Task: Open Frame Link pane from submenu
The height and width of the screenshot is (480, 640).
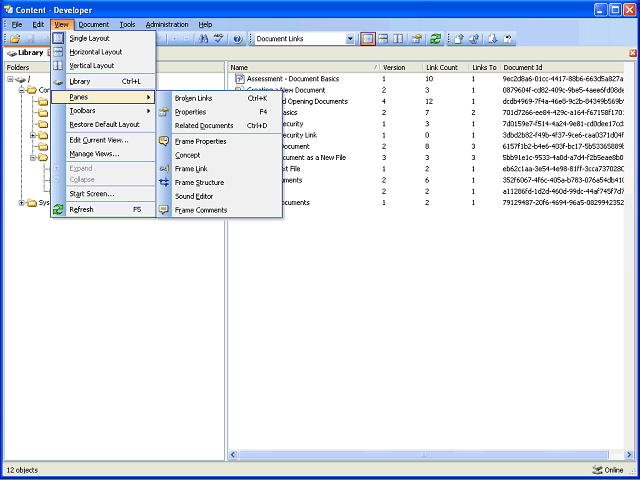Action: pos(220,169)
